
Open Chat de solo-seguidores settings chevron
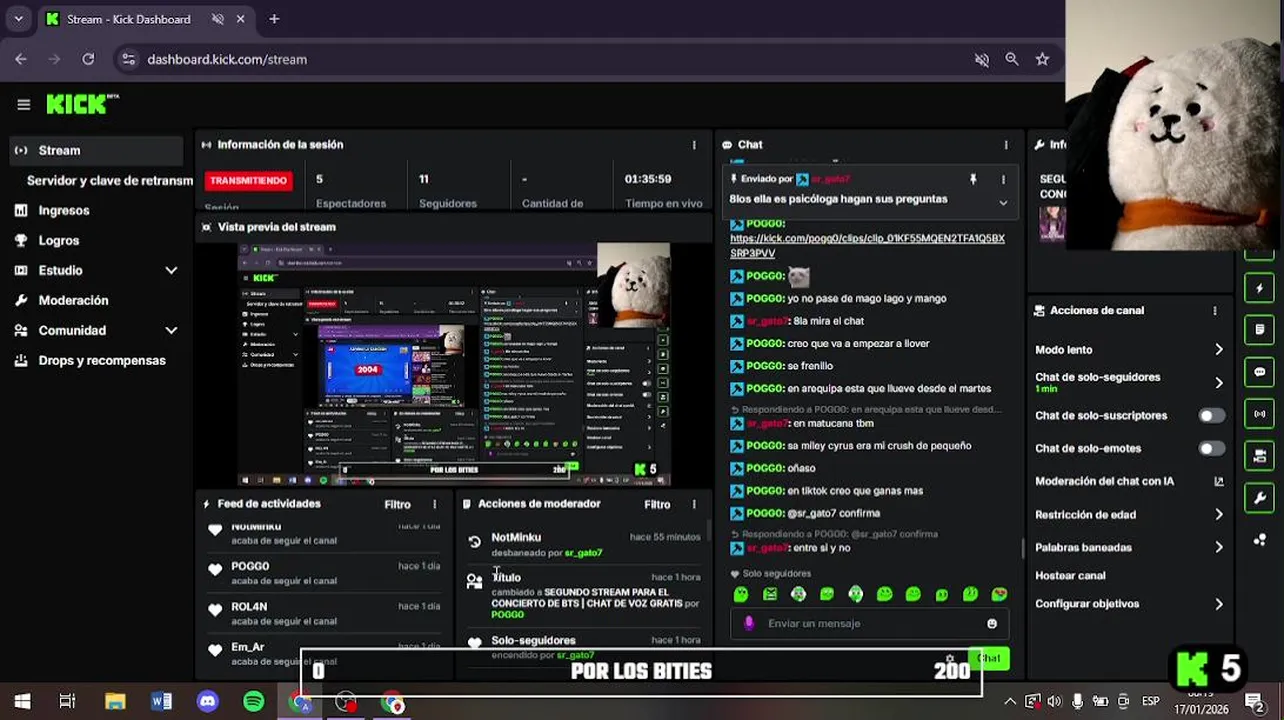[1219, 382]
